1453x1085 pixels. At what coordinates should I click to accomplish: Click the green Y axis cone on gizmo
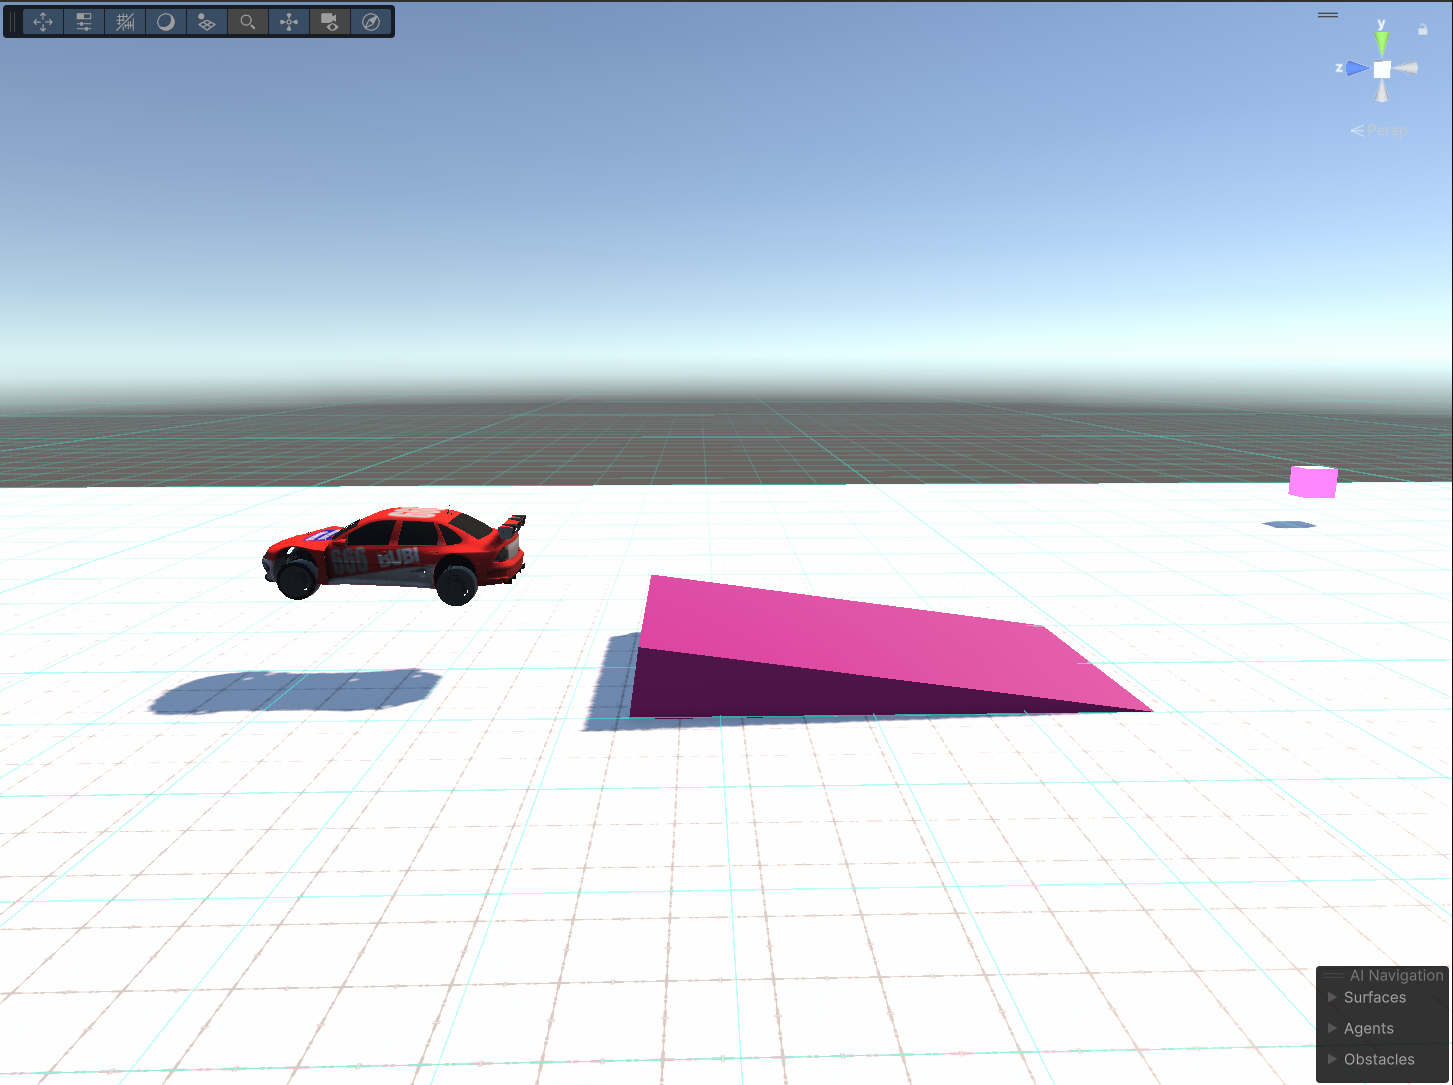(1382, 42)
